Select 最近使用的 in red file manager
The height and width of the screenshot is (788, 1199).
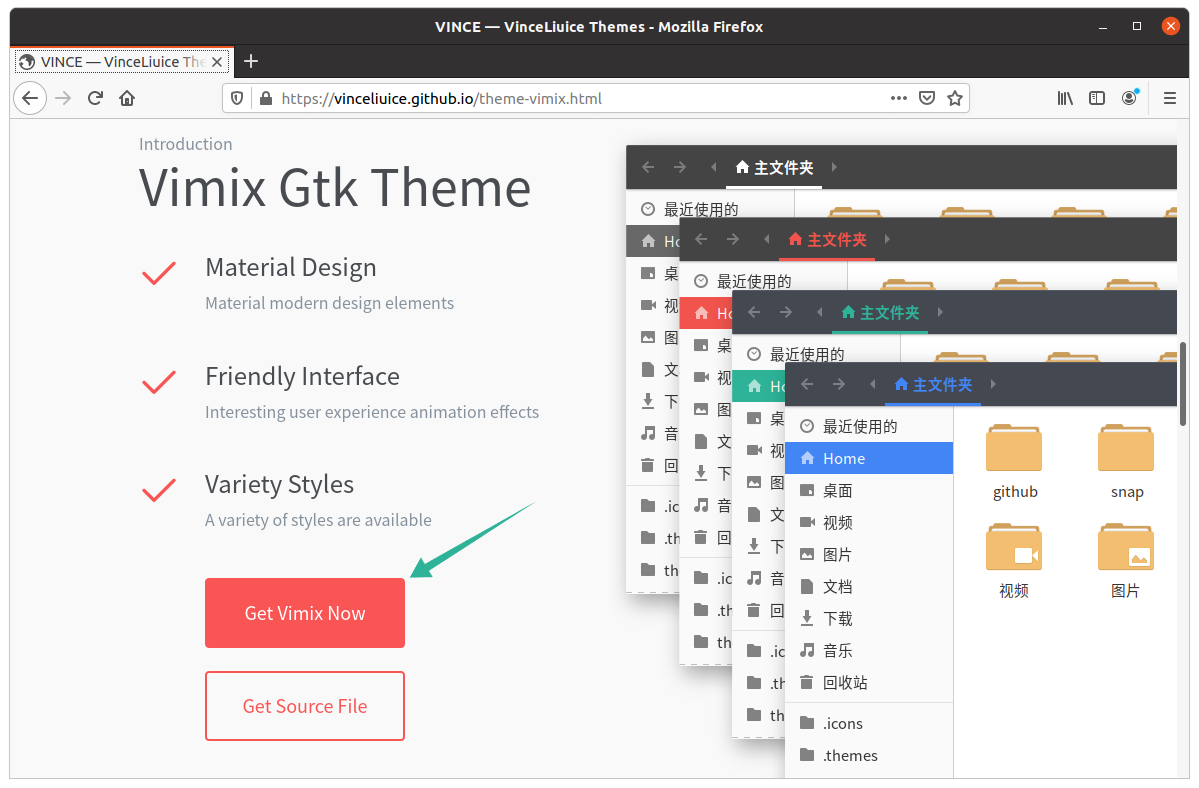(x=763, y=281)
